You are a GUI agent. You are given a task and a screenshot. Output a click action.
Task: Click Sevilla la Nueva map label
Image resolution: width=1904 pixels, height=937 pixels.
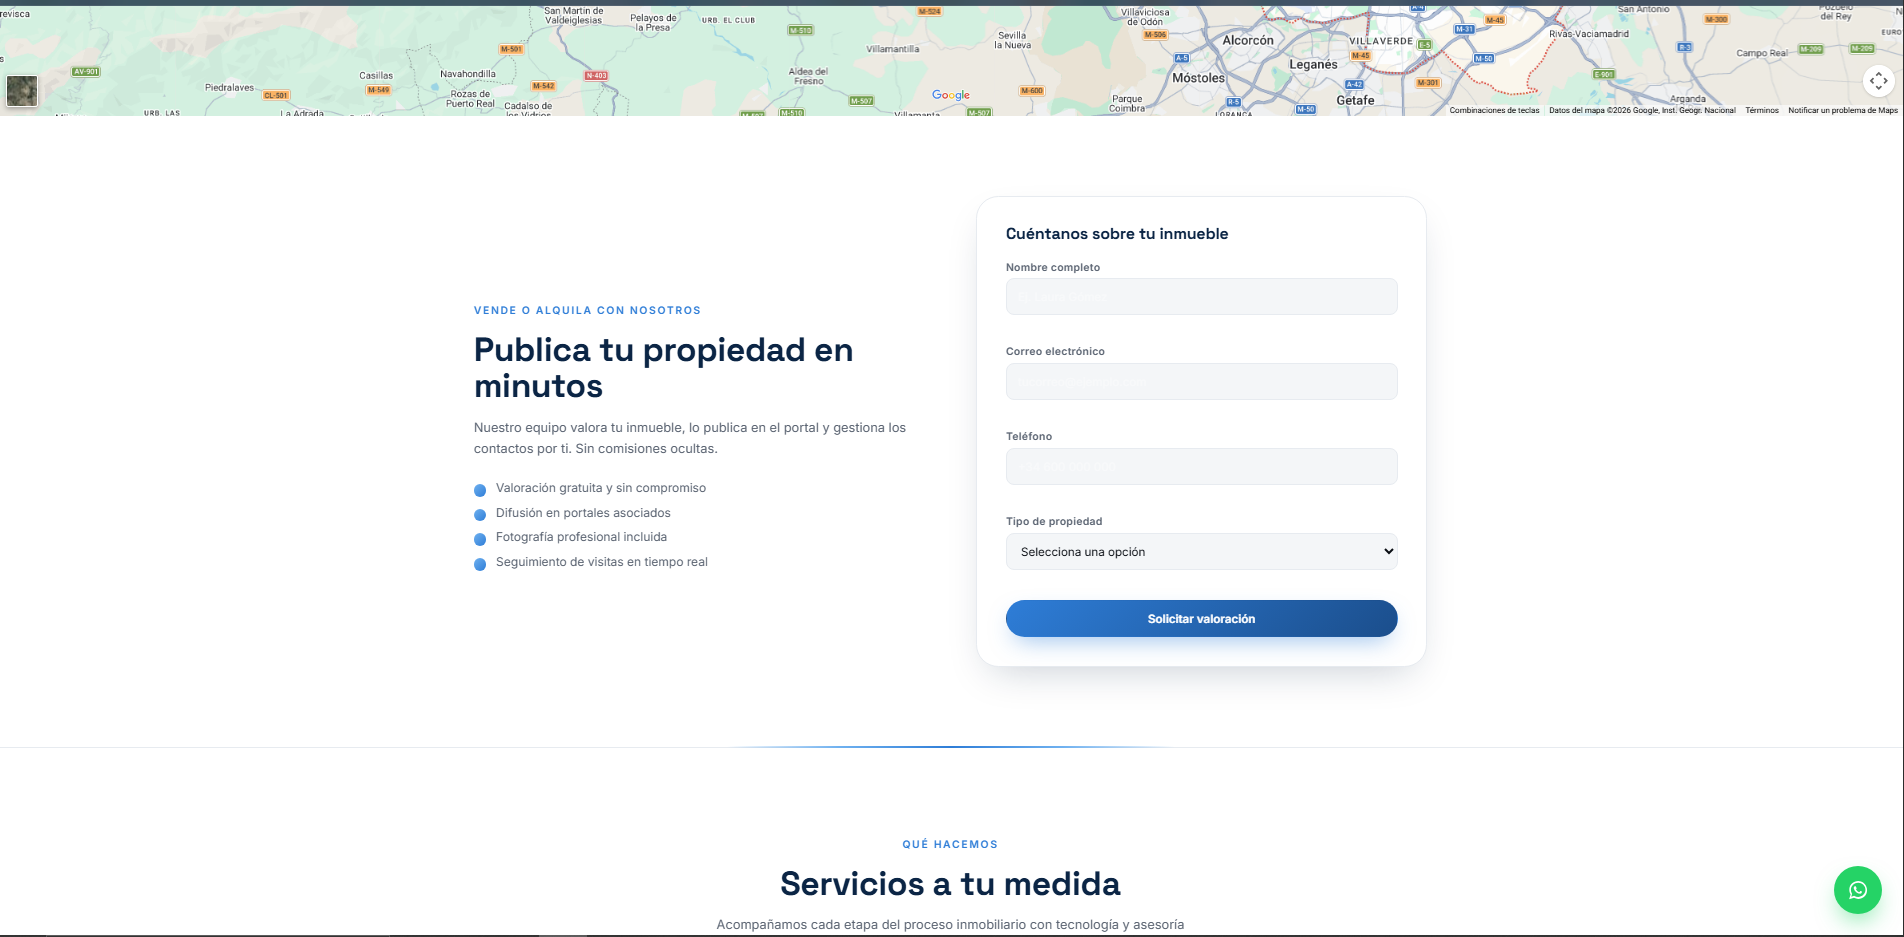(x=1012, y=40)
